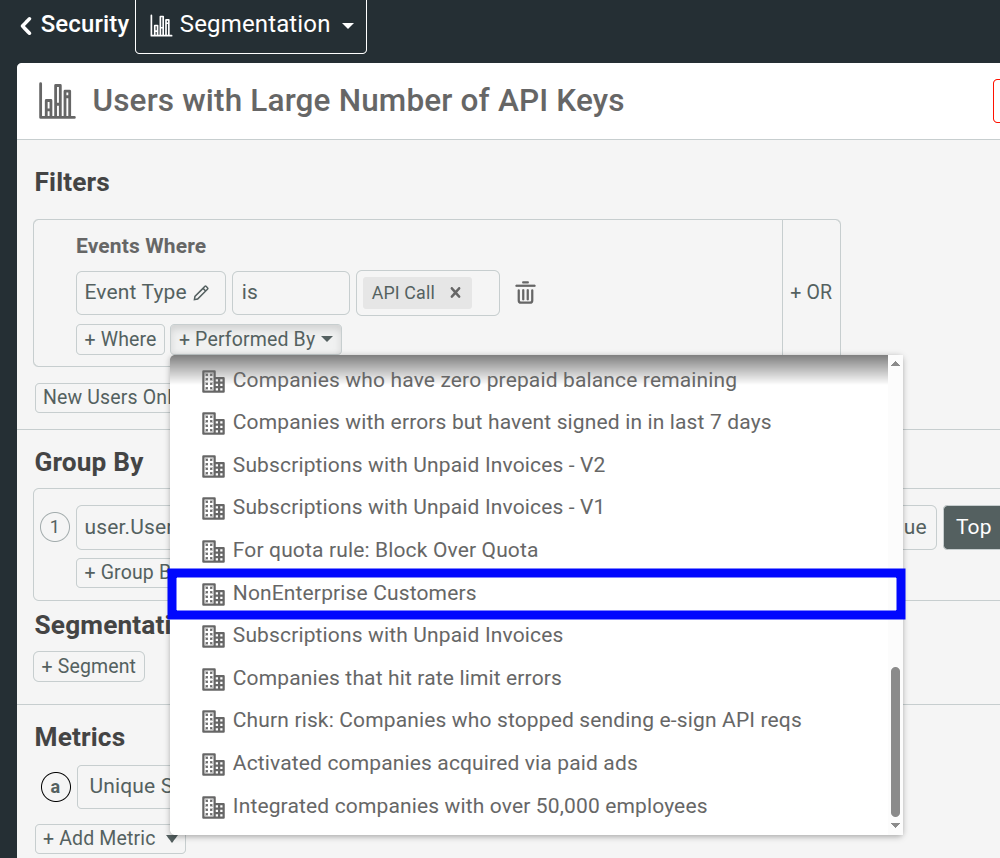Click the pencil icon beside Event Type

201,293
